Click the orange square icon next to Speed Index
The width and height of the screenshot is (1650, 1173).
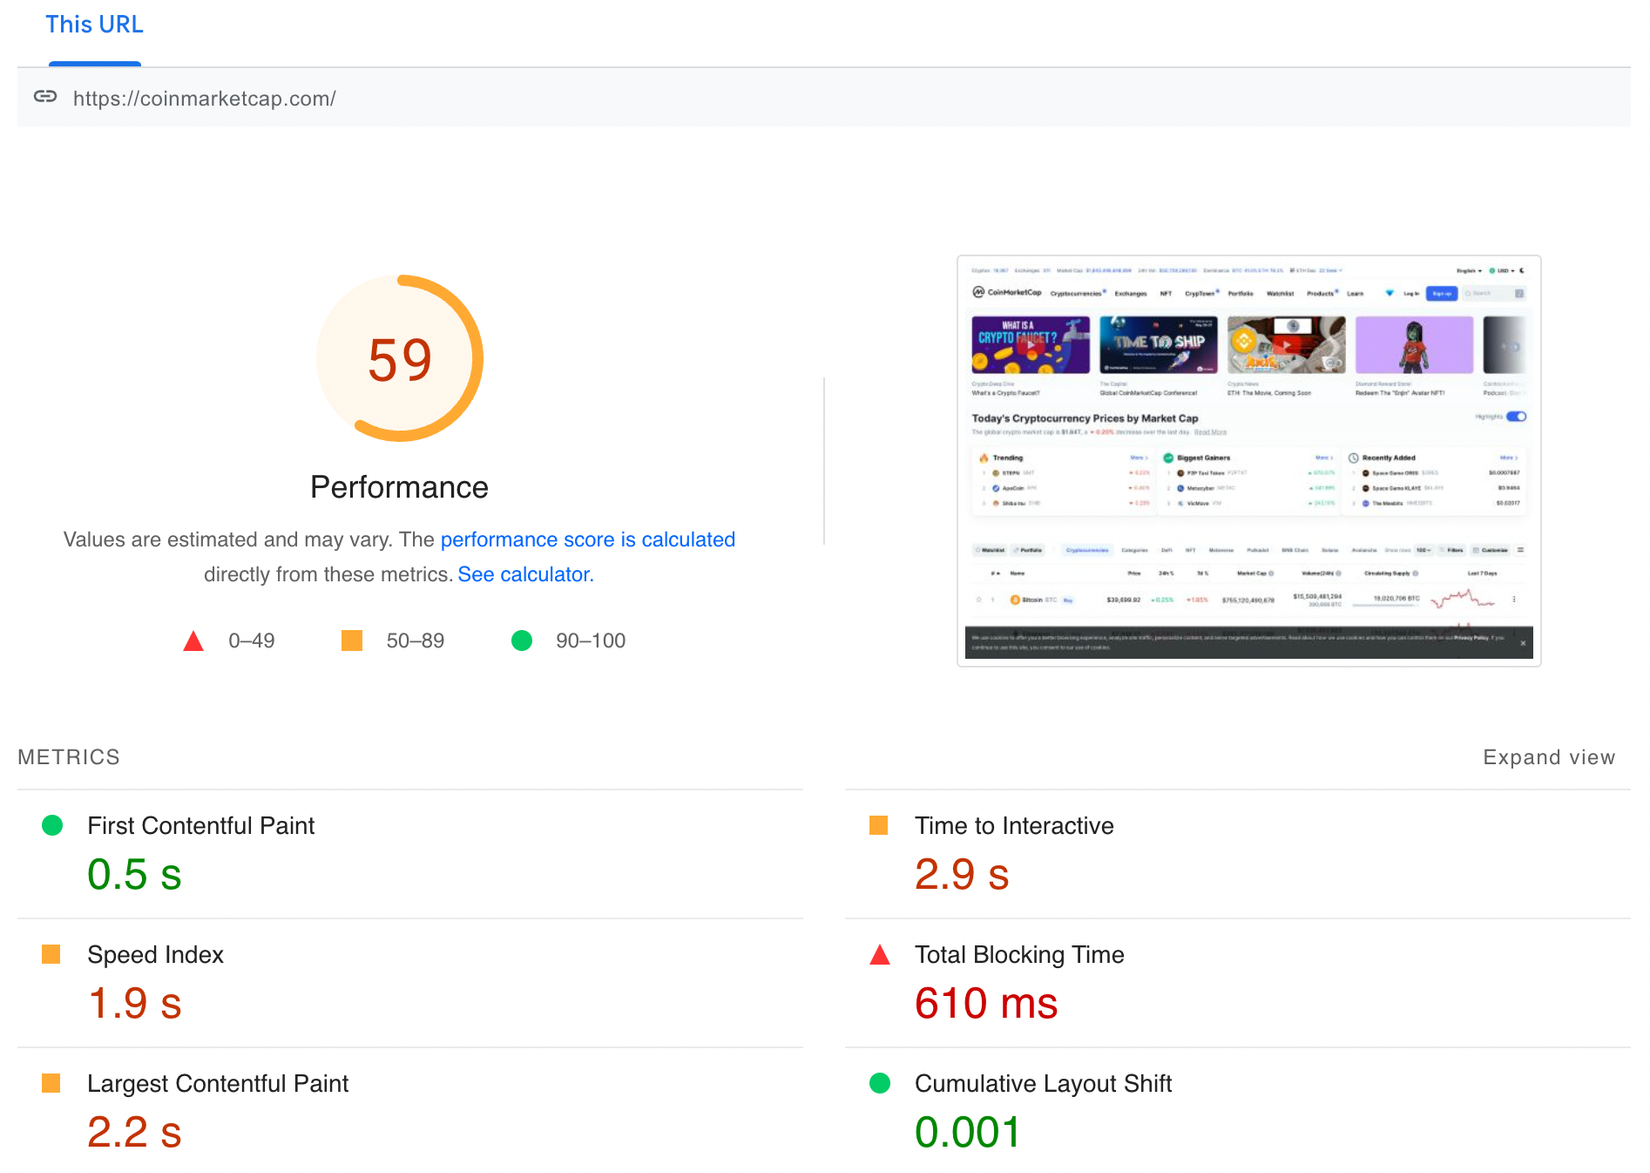coord(50,954)
